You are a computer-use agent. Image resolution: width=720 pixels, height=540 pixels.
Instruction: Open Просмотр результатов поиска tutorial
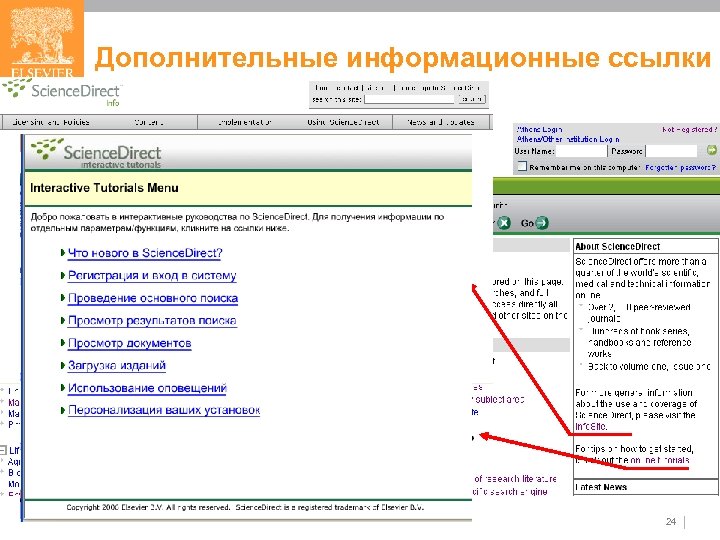[x=152, y=321]
